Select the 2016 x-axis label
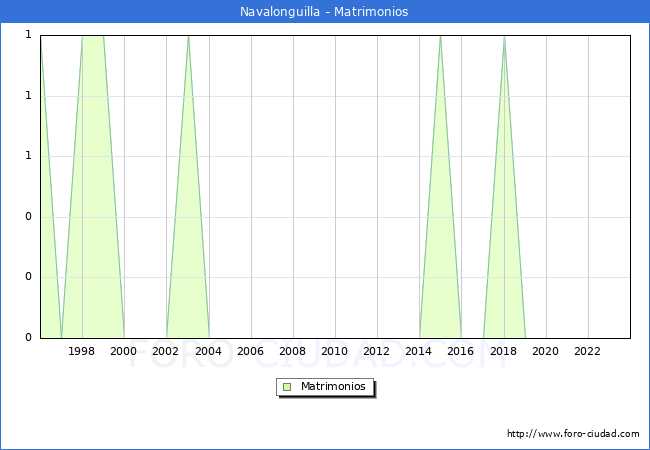 click(460, 351)
